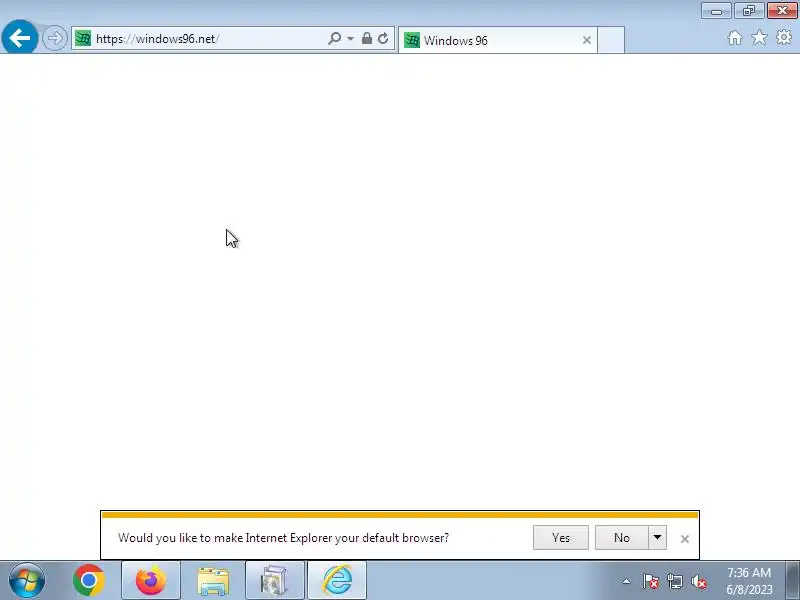Open Favorites star icon

point(759,38)
